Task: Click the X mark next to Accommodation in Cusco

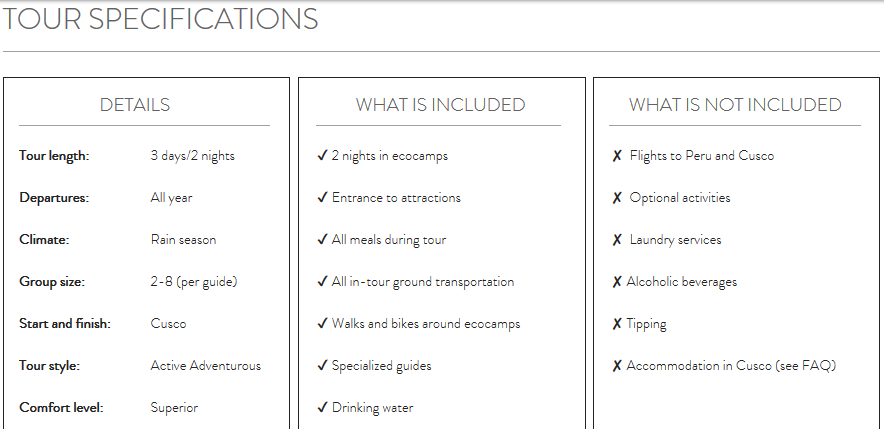Action: point(617,366)
